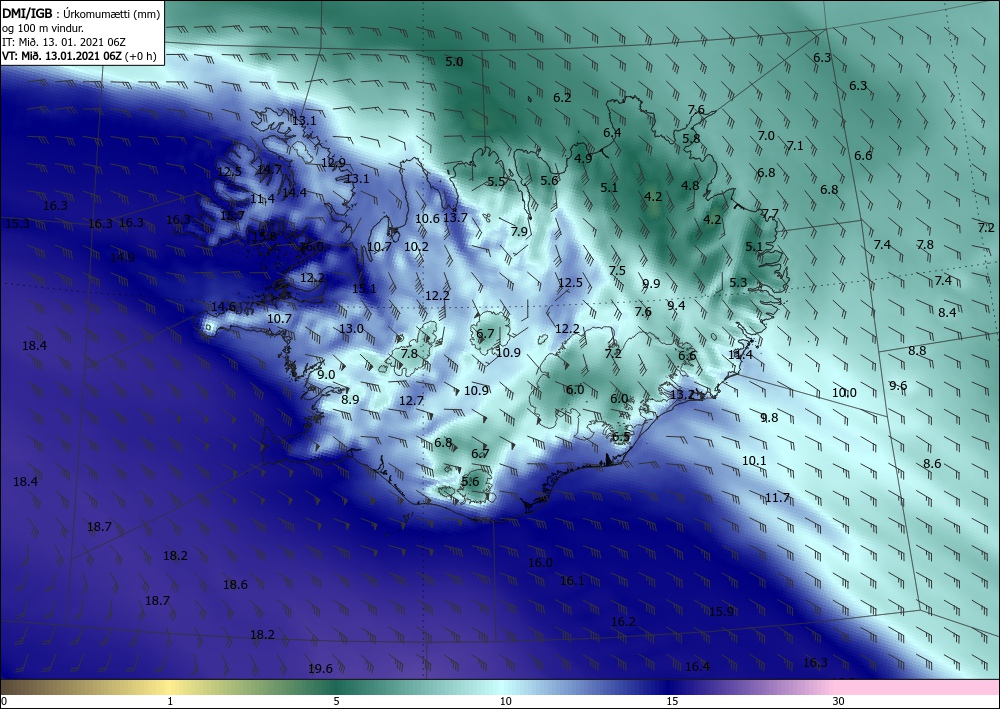Click the map value 5.8

691,138
